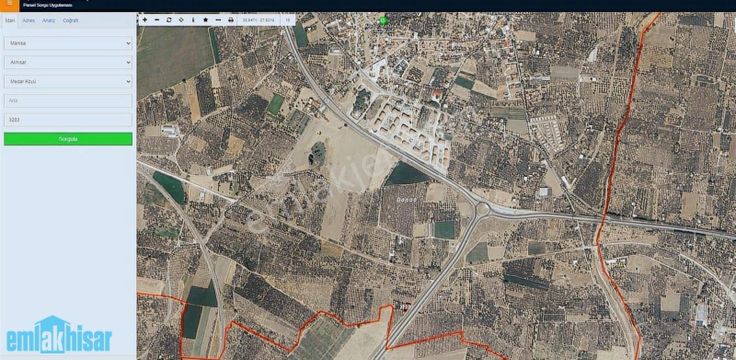Click the info icon in map toolbar
736x360 pixels.
pyautogui.click(x=193, y=20)
